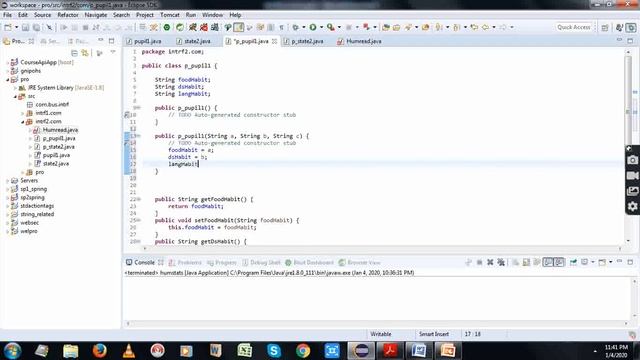Open Project Explorer view menu dropdown
This screenshot has width=640, height=360.
[x=113, y=53]
